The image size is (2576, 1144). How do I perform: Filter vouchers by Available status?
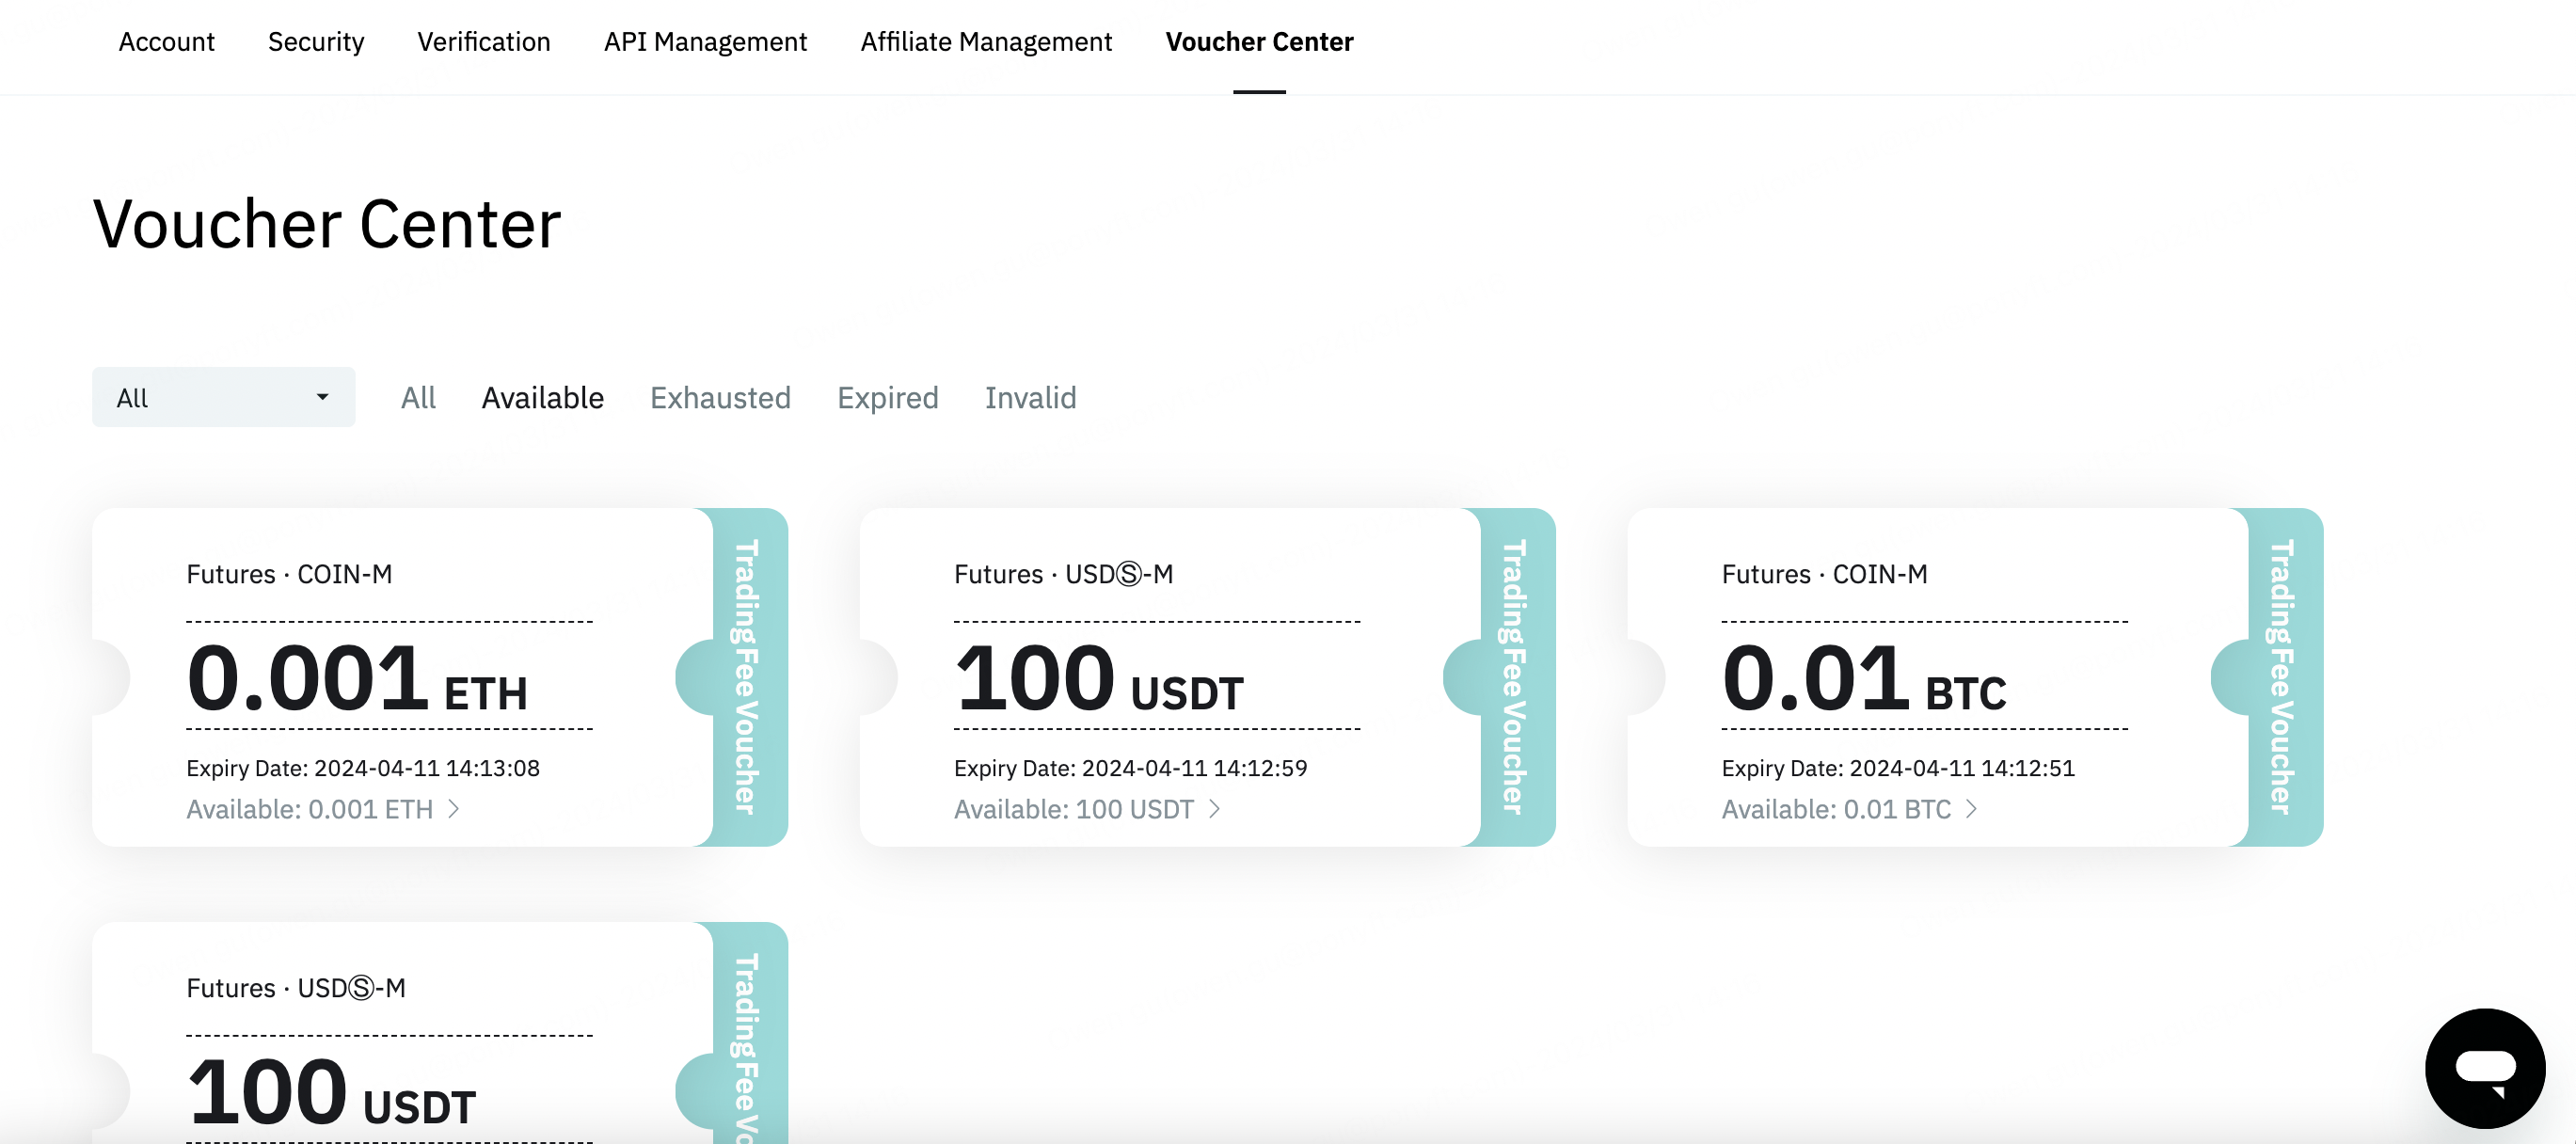(x=543, y=397)
